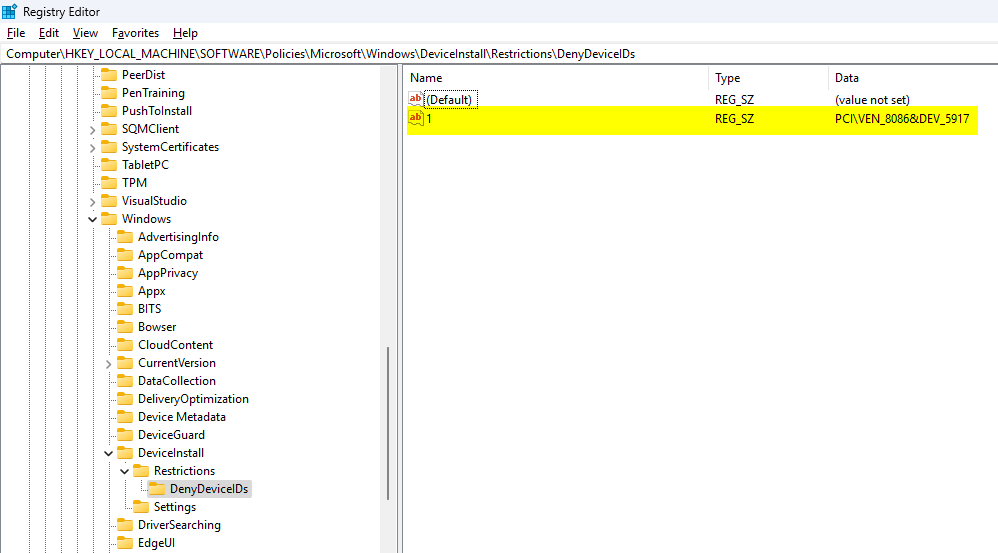Collapse the Windows tree node

[x=93, y=219]
